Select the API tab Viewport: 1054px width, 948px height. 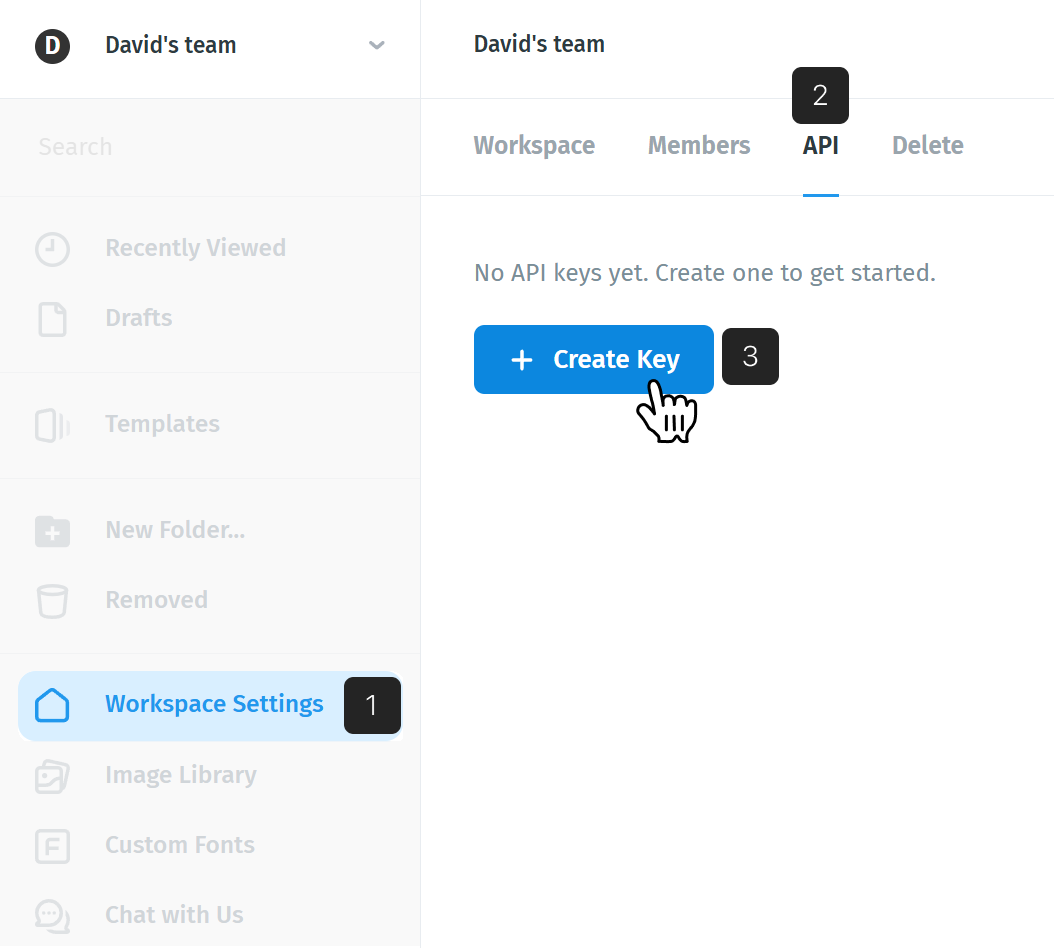click(821, 146)
